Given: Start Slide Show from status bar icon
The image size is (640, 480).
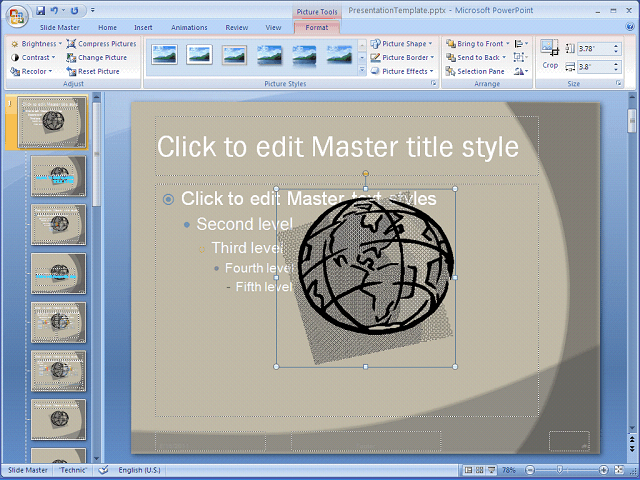Looking at the screenshot, I should (491, 470).
